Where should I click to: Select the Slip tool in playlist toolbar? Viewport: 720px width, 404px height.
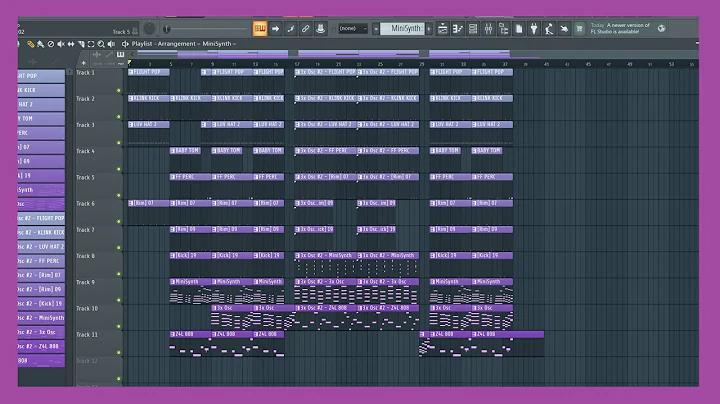point(71,44)
